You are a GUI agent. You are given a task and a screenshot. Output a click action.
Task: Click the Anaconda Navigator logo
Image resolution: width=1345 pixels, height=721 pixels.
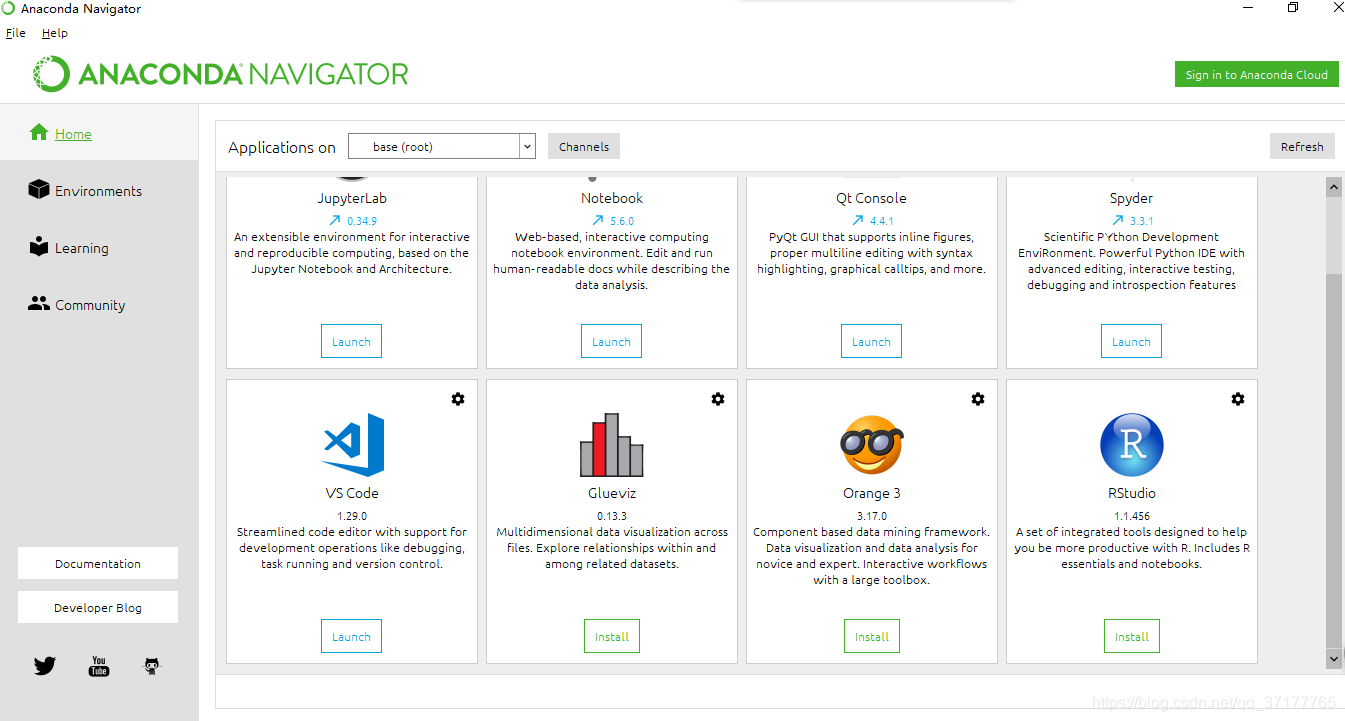221,74
